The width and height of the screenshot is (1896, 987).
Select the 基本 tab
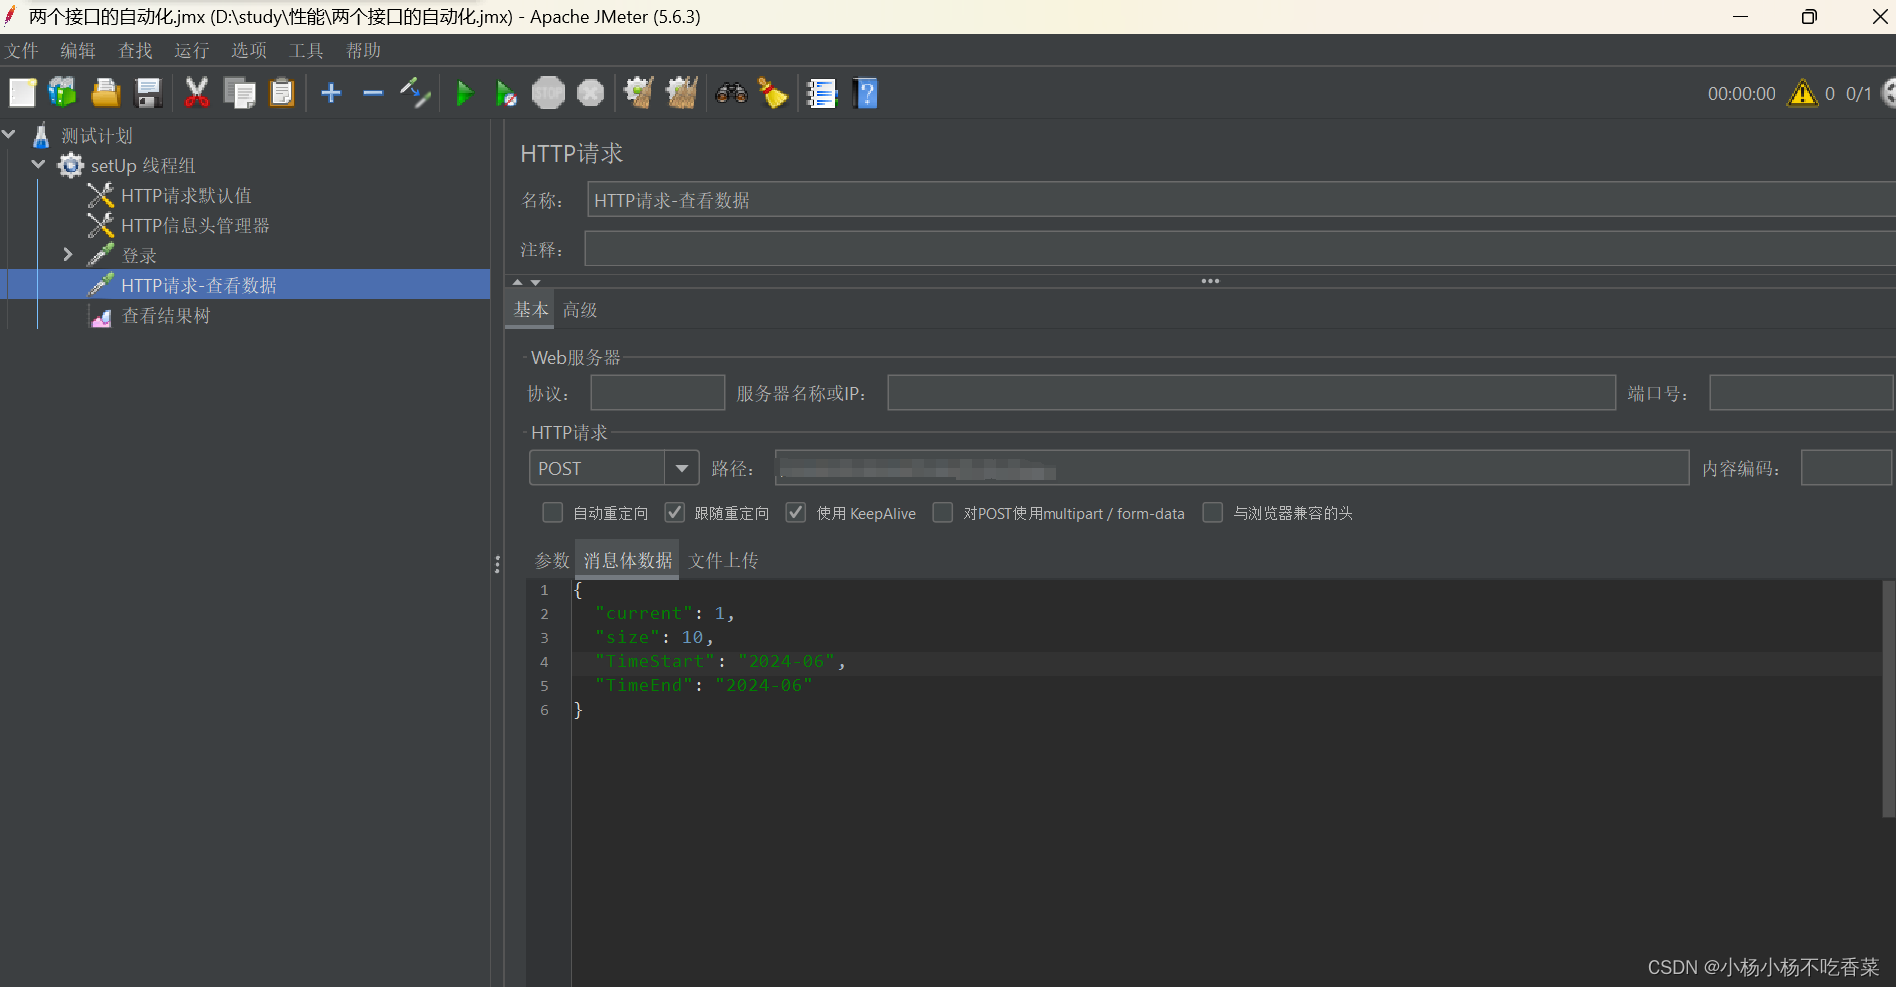point(531,310)
